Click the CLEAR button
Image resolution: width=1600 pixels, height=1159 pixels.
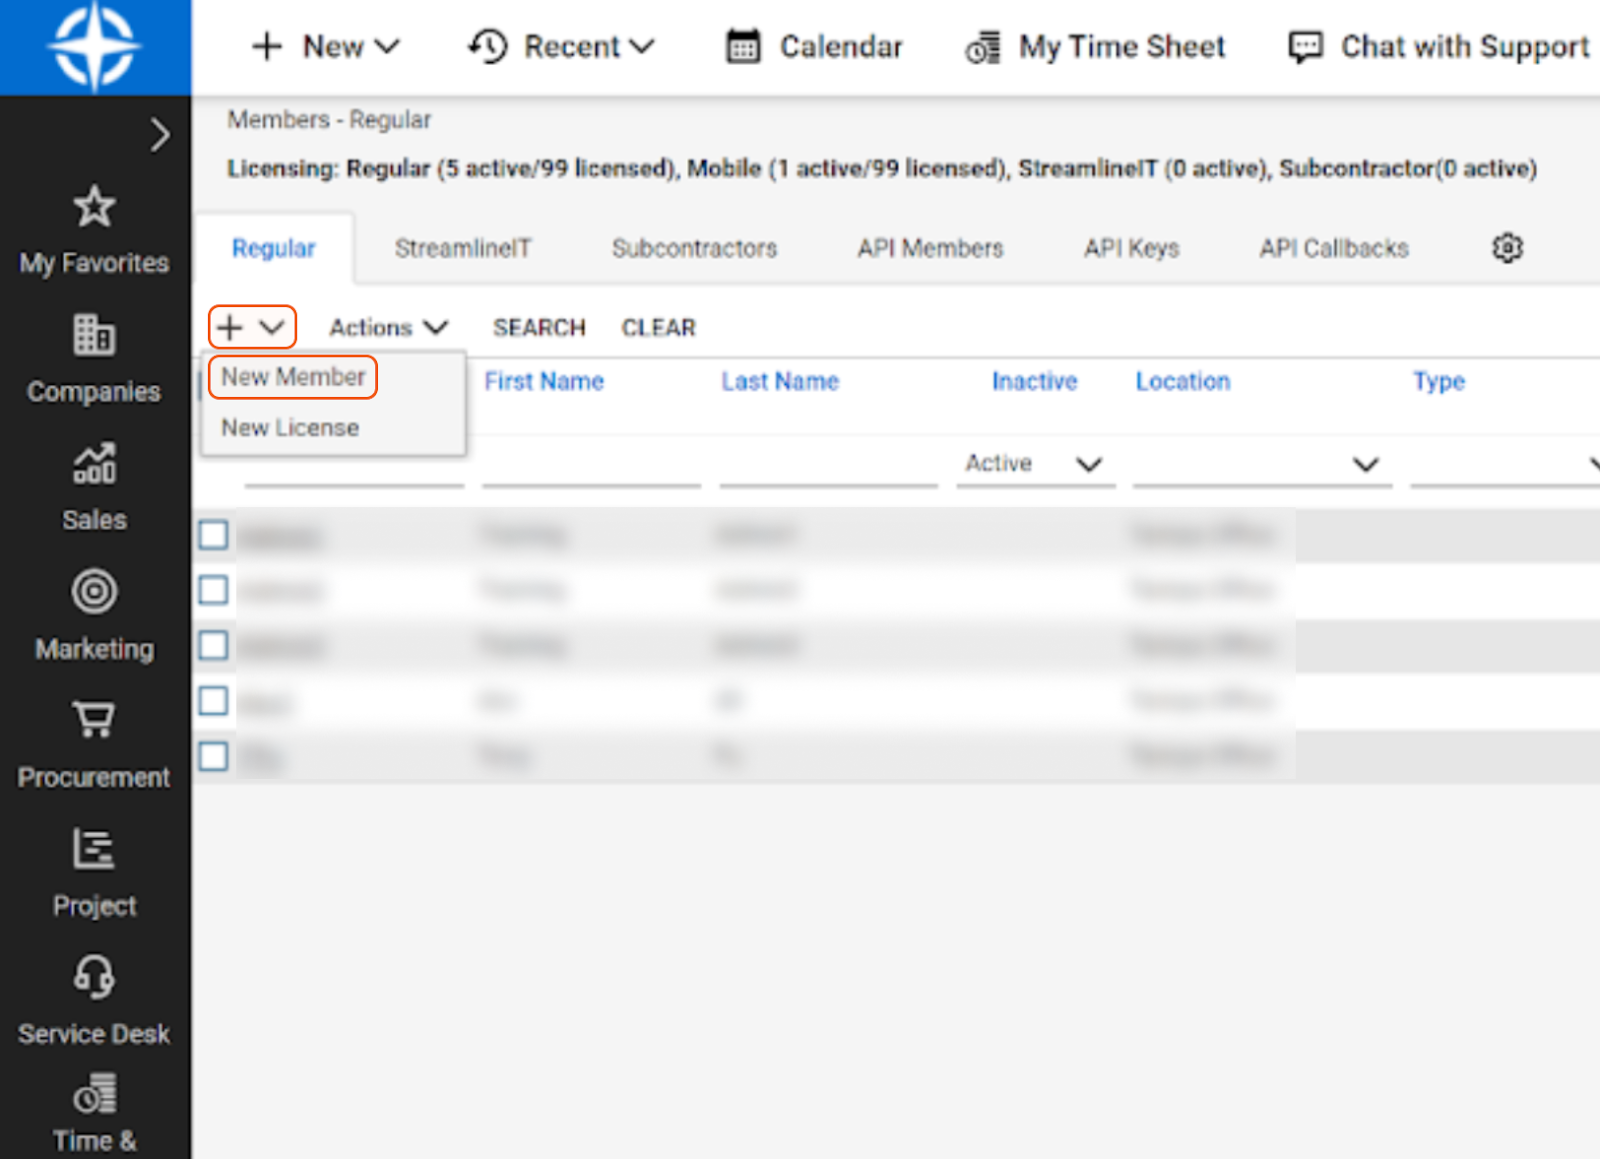(658, 328)
